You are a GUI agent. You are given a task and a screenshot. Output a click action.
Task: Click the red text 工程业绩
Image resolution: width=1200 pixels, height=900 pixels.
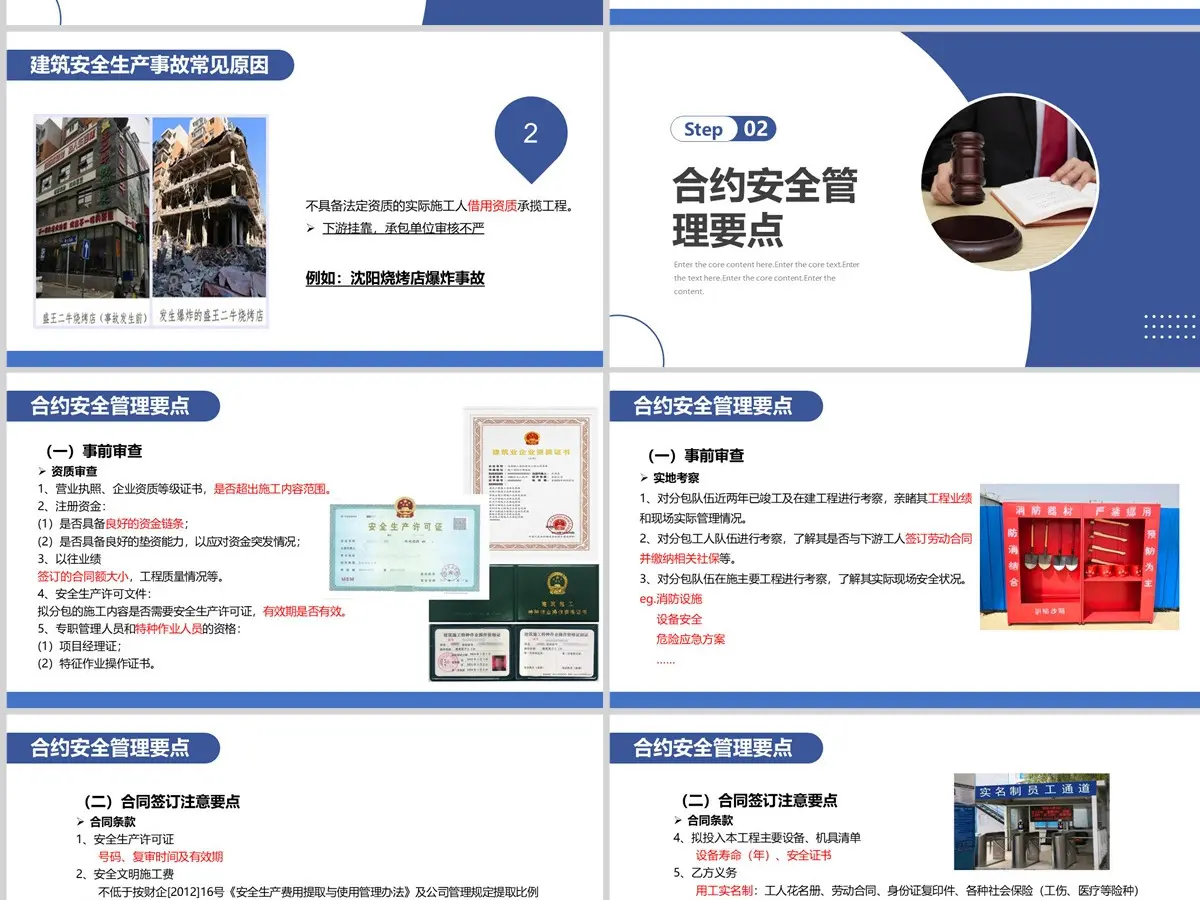click(x=950, y=498)
